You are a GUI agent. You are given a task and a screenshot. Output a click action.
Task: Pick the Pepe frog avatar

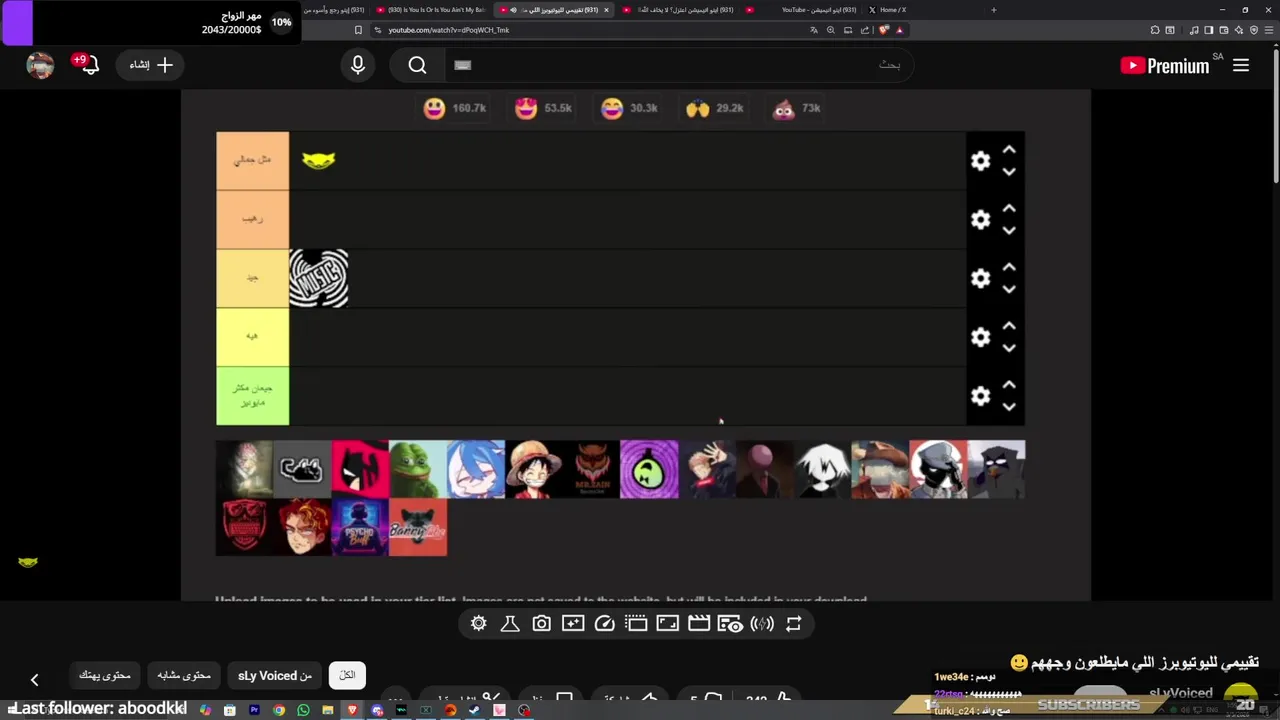click(418, 469)
